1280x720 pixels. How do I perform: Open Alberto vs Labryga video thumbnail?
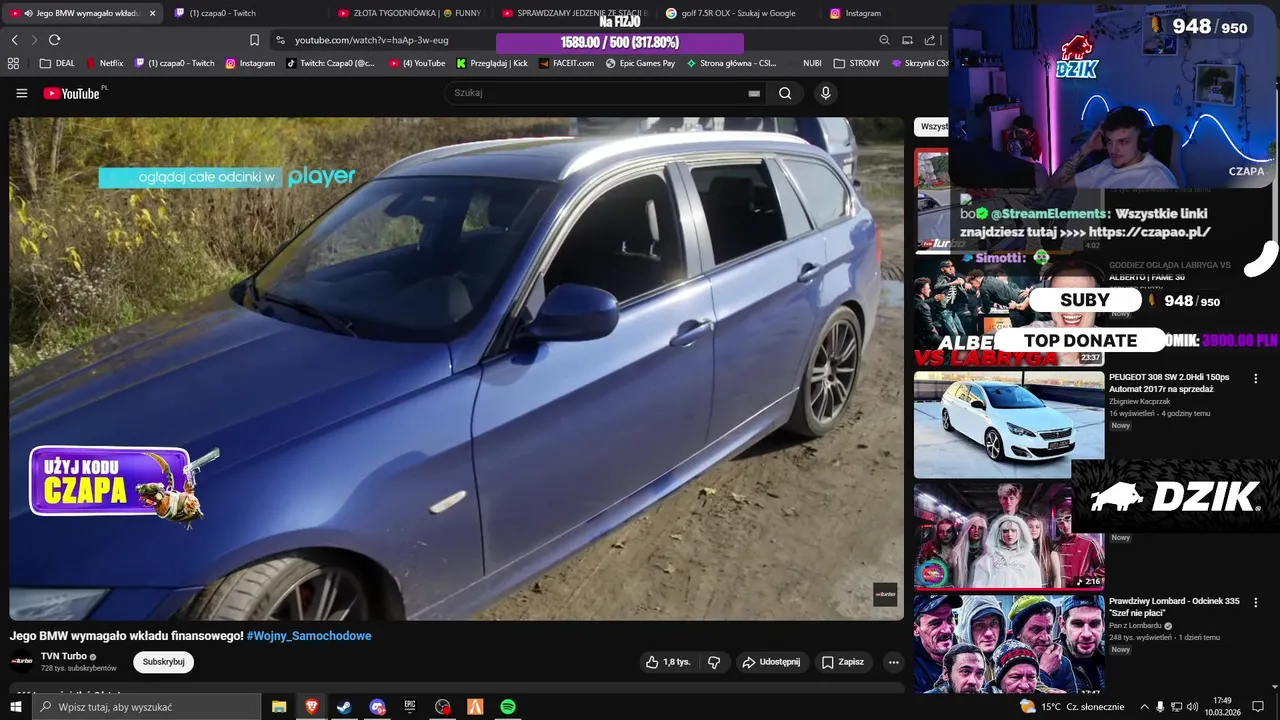click(x=1009, y=313)
